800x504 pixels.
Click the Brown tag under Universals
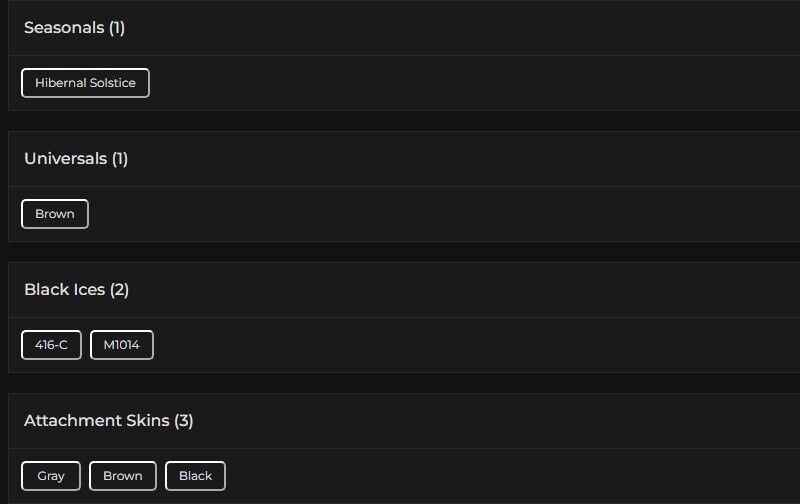pos(55,214)
